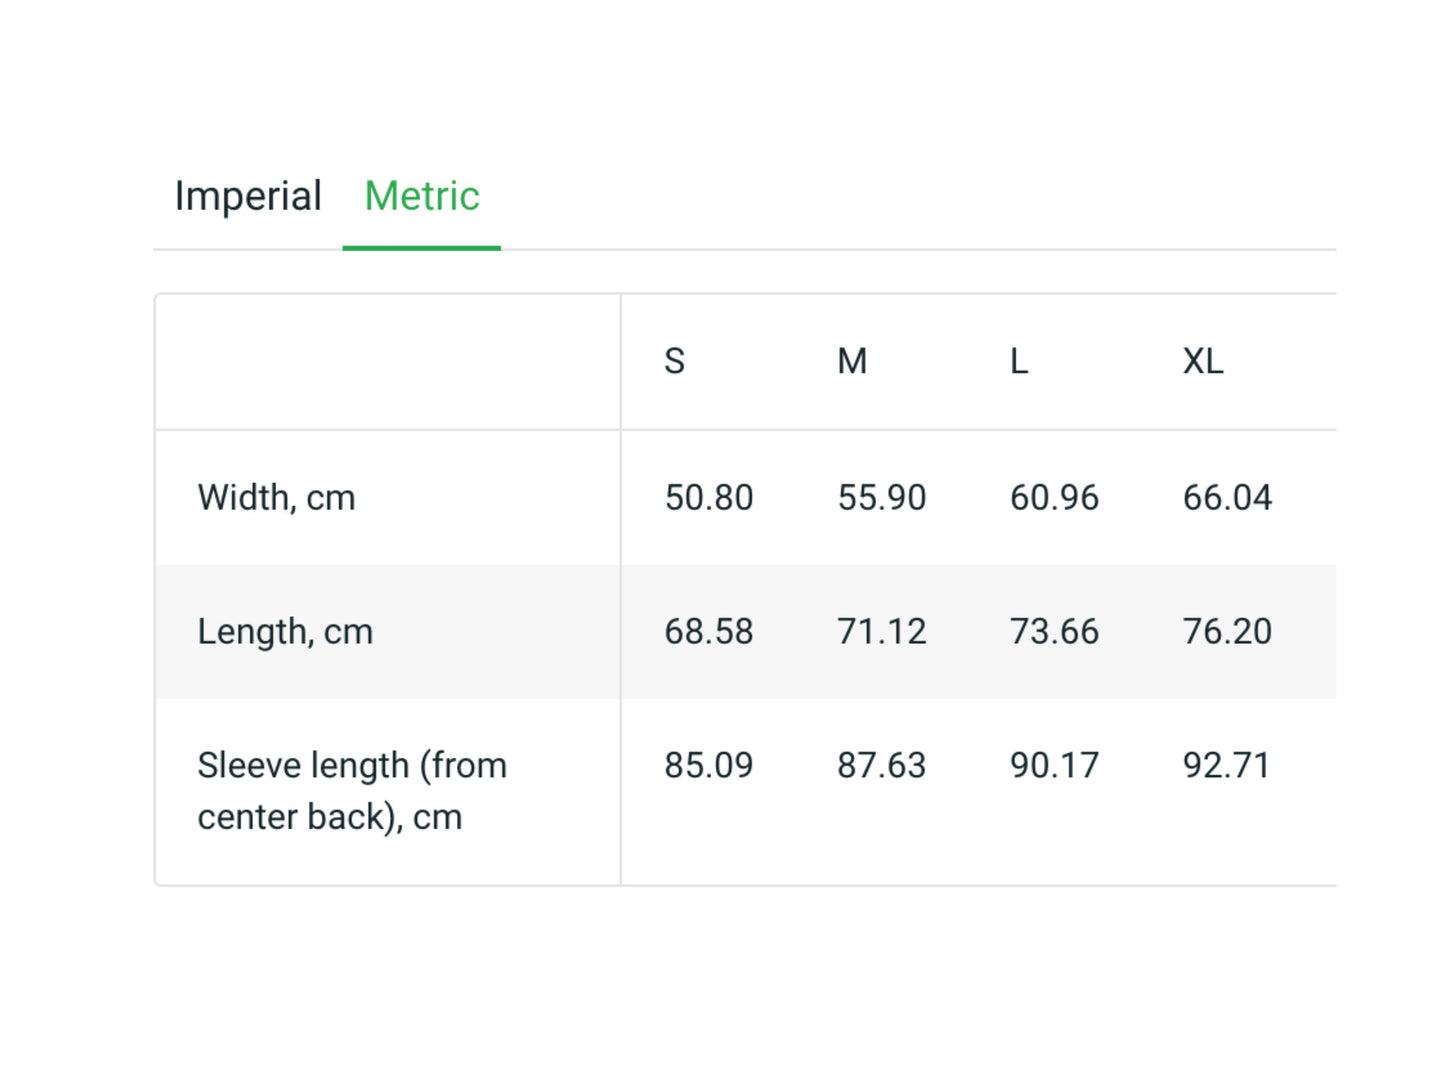Click the S size column header
Image resolution: width=1445 pixels, height=1084 pixels.
pos(675,361)
